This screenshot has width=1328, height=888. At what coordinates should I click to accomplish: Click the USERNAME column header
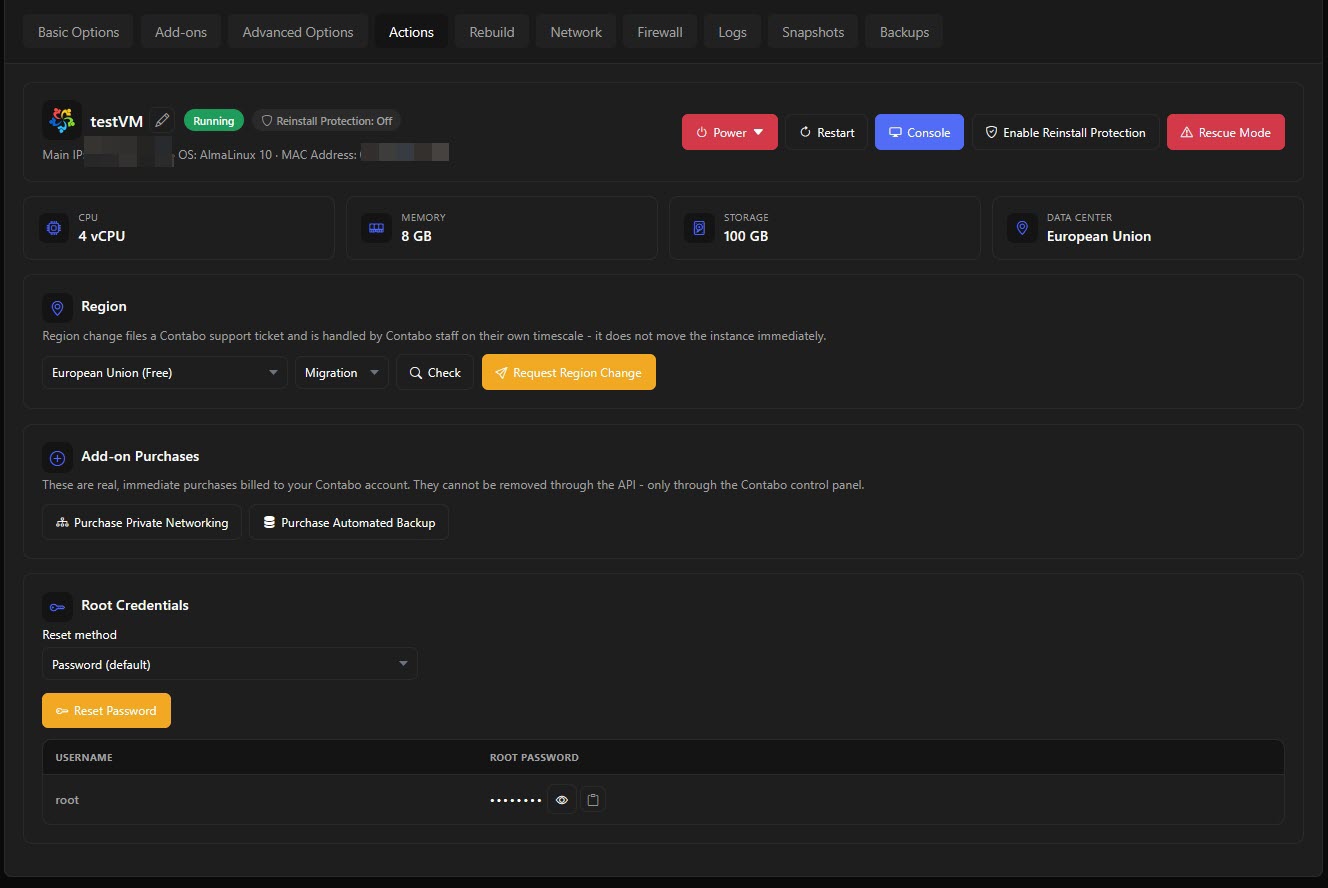[84, 757]
